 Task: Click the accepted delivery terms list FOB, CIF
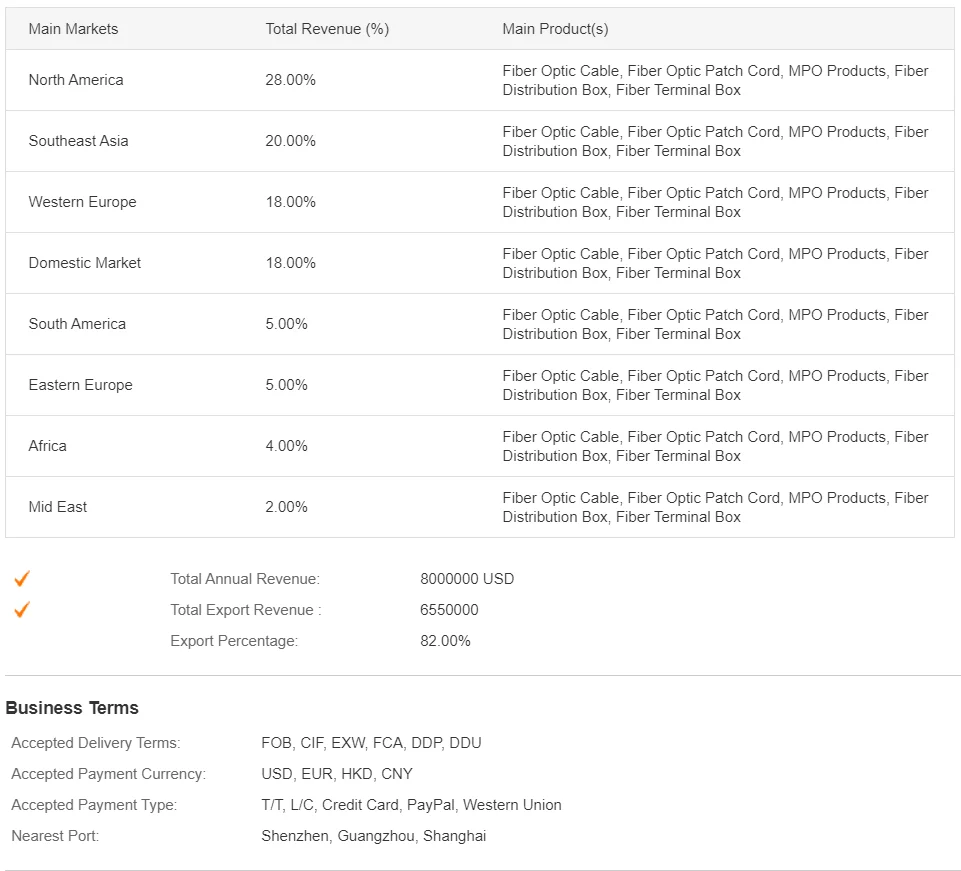[x=371, y=743]
